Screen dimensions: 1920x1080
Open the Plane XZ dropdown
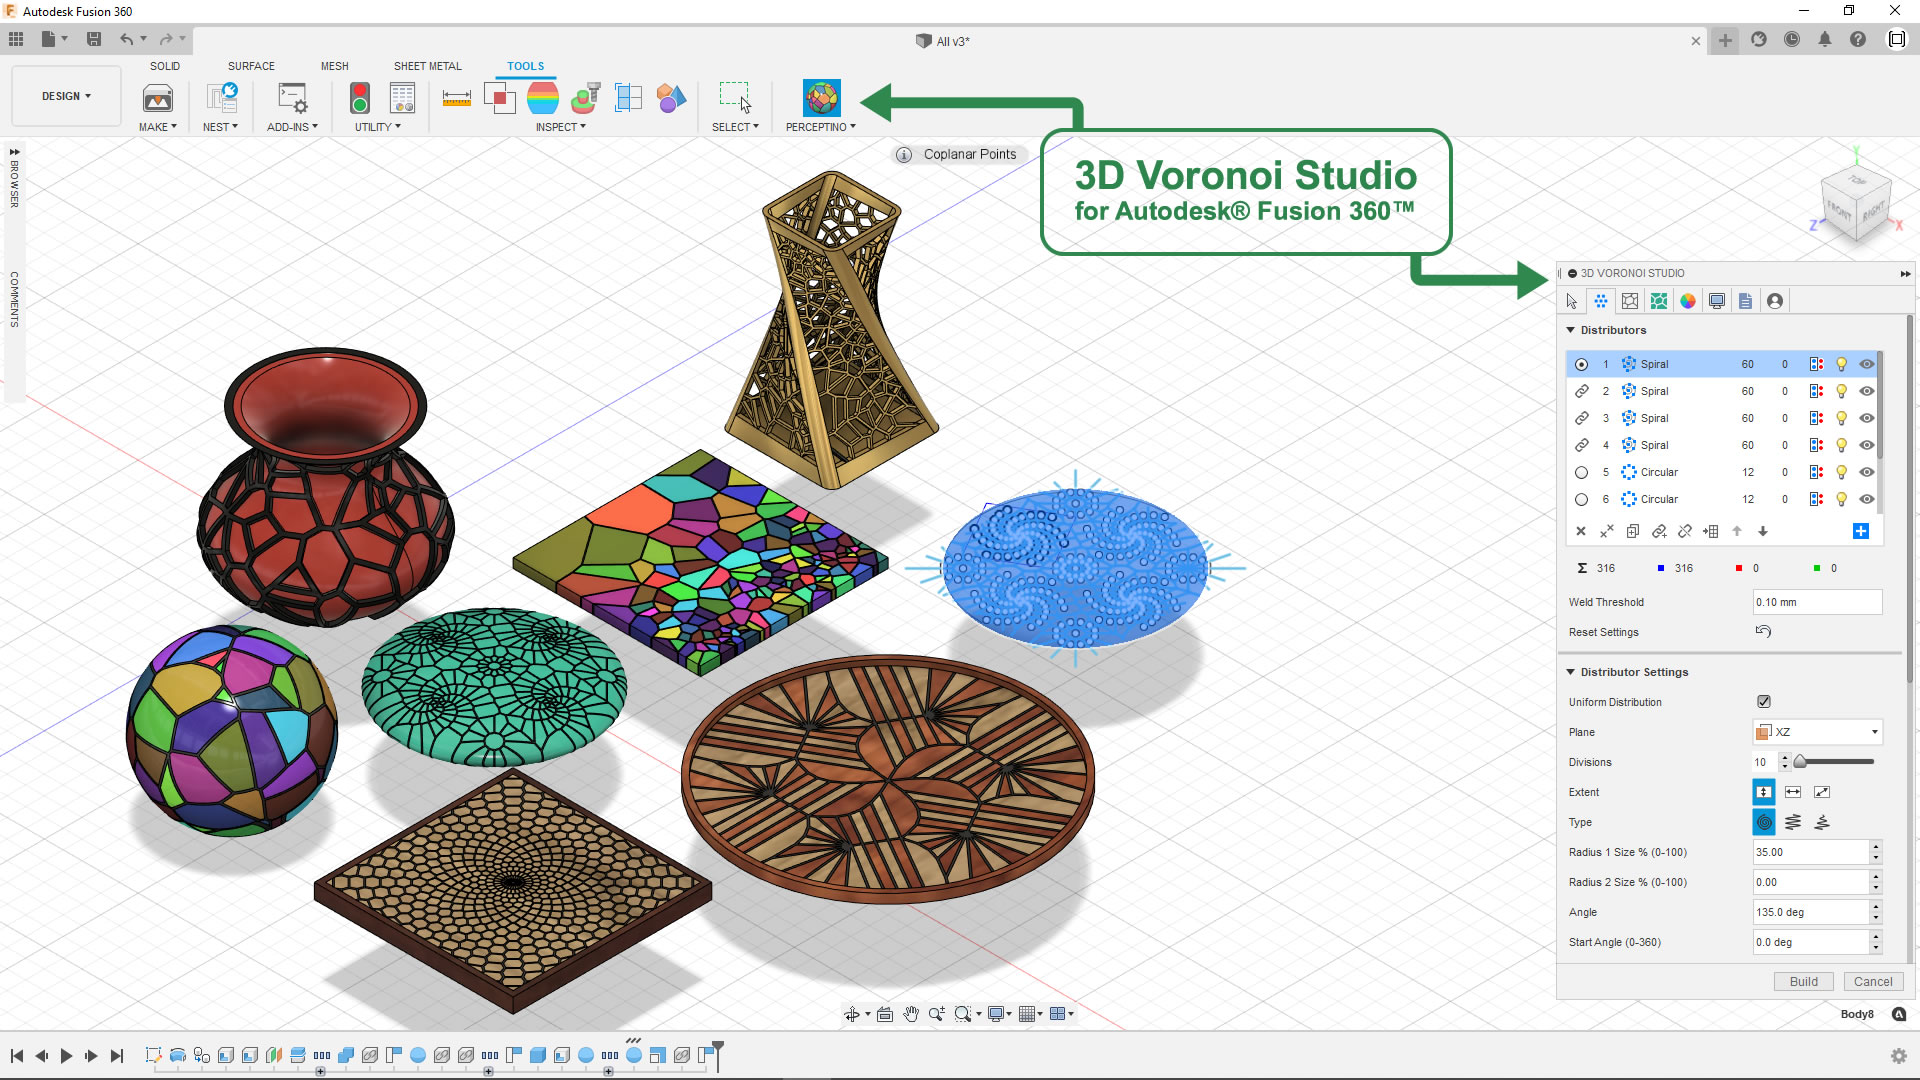point(1818,732)
